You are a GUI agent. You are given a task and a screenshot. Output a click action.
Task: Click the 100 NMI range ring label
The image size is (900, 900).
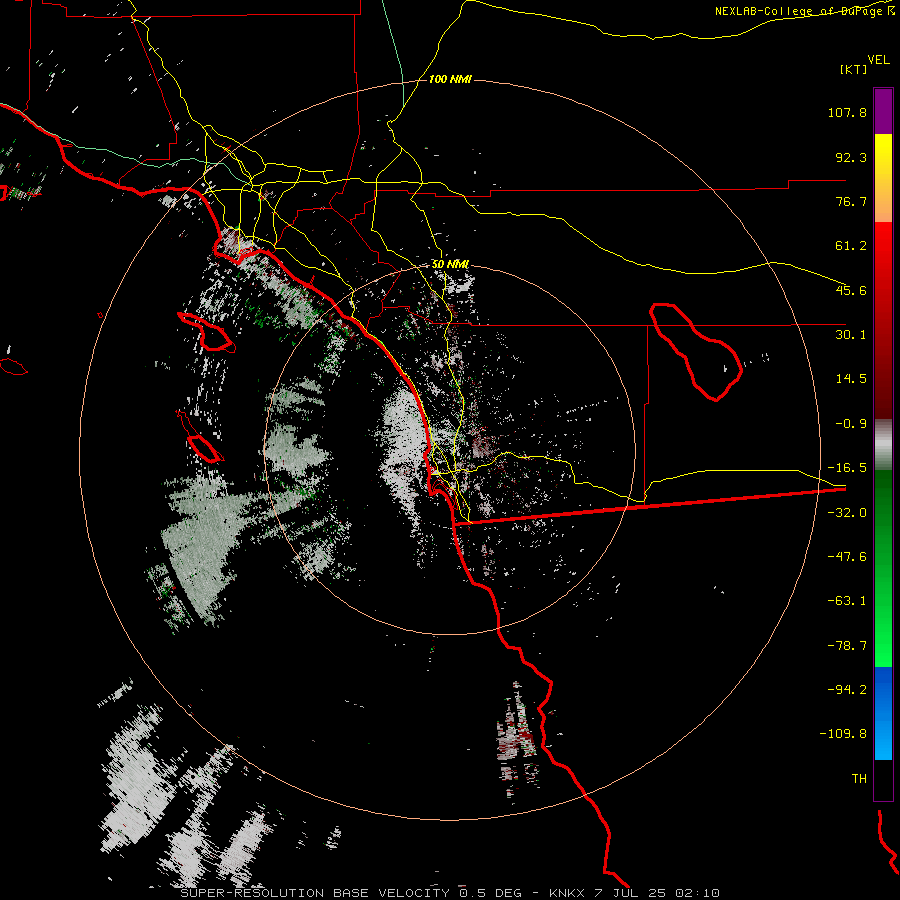click(x=450, y=79)
